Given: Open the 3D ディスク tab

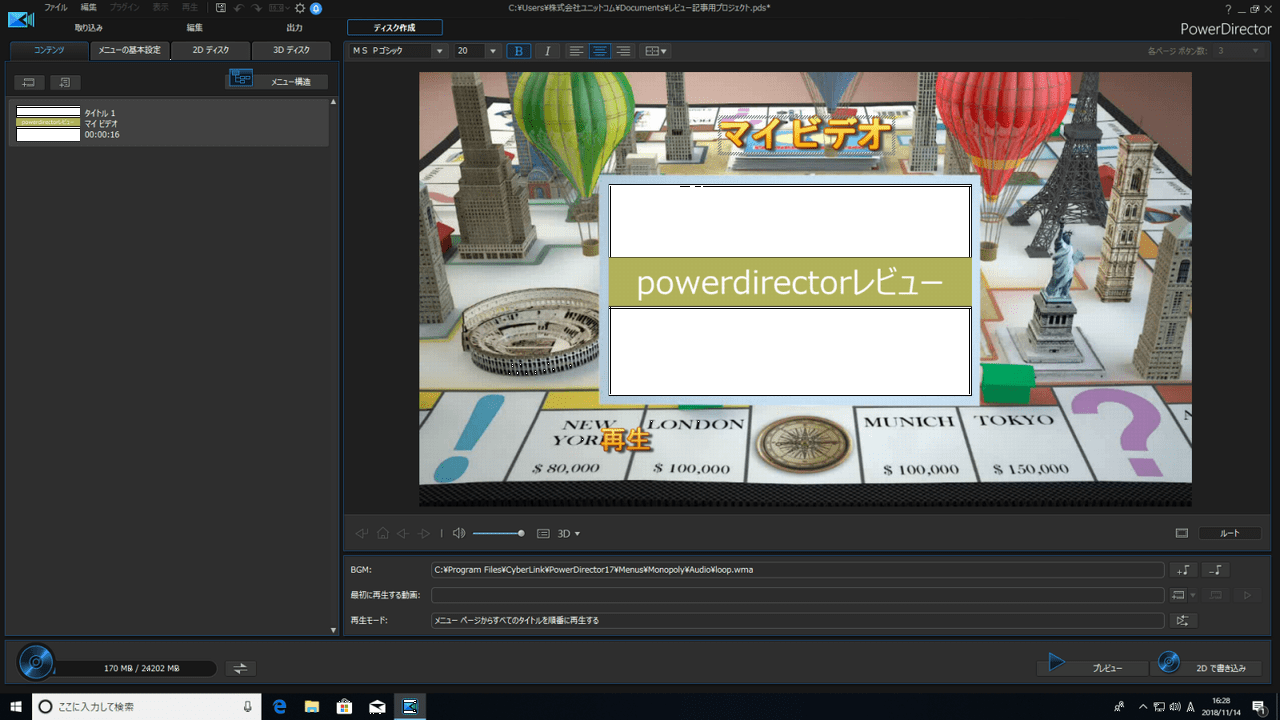Looking at the screenshot, I should (291, 50).
